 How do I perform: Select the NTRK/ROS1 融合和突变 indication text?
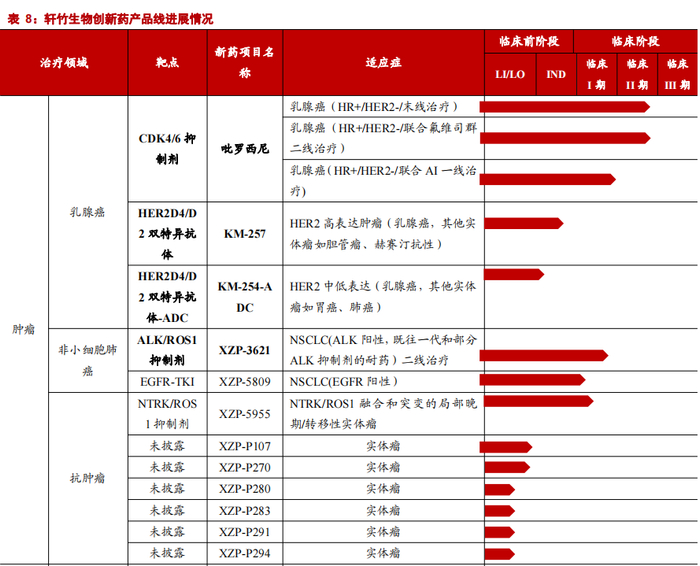pos(383,414)
